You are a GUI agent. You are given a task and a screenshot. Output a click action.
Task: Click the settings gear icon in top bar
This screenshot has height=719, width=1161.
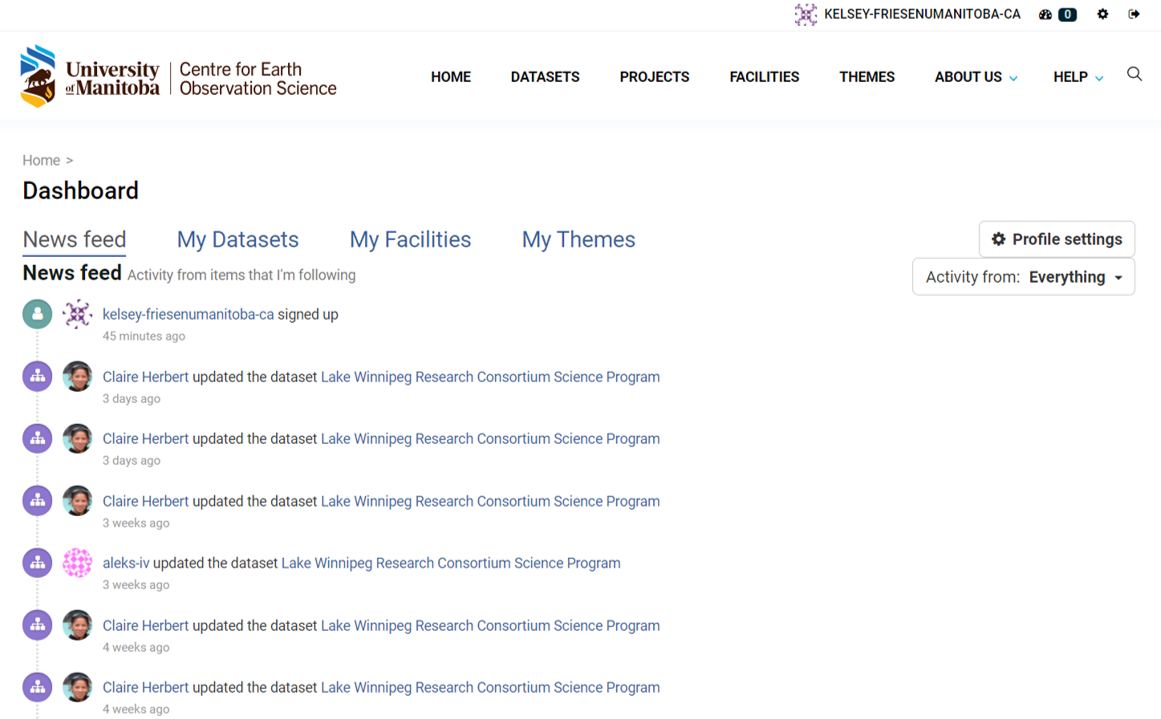point(1102,15)
